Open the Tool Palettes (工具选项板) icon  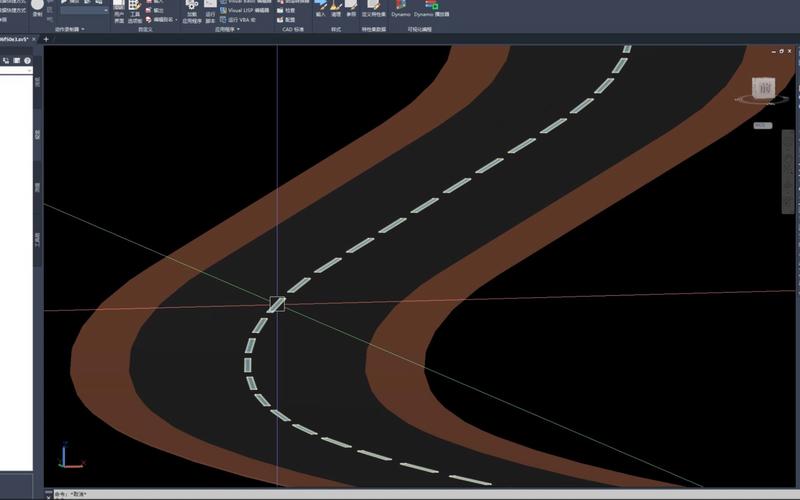tap(135, 10)
